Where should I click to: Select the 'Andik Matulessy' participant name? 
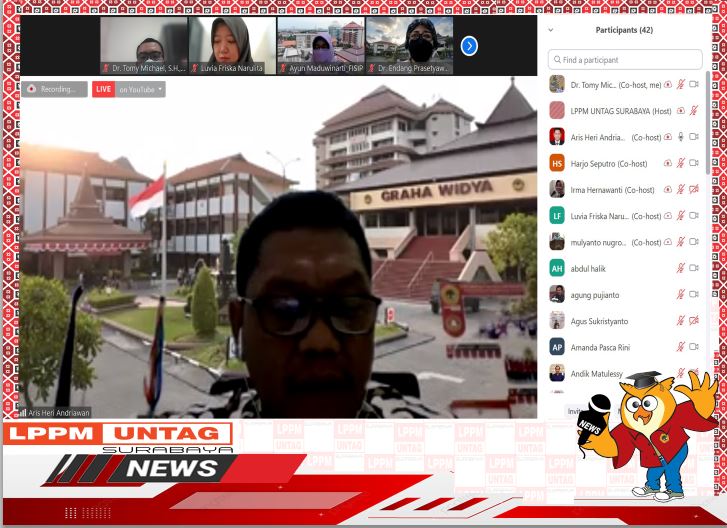(597, 374)
